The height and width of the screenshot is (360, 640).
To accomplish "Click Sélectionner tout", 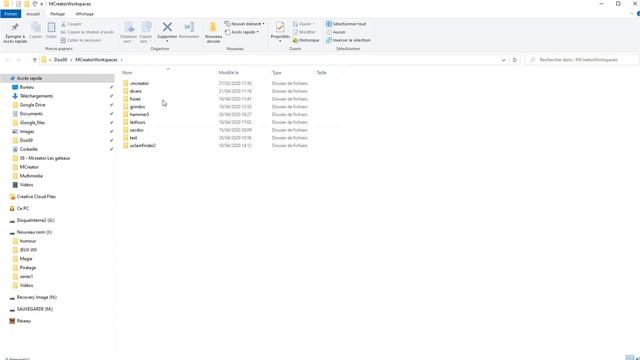I will click(346, 24).
